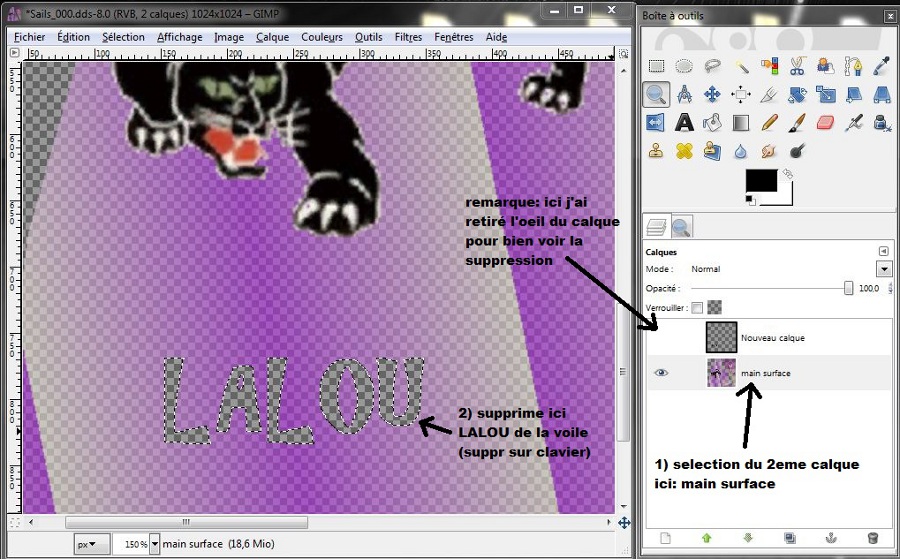Select the Blur/Sharpen droplet tool
This screenshot has height=559, width=900.
[x=740, y=150]
